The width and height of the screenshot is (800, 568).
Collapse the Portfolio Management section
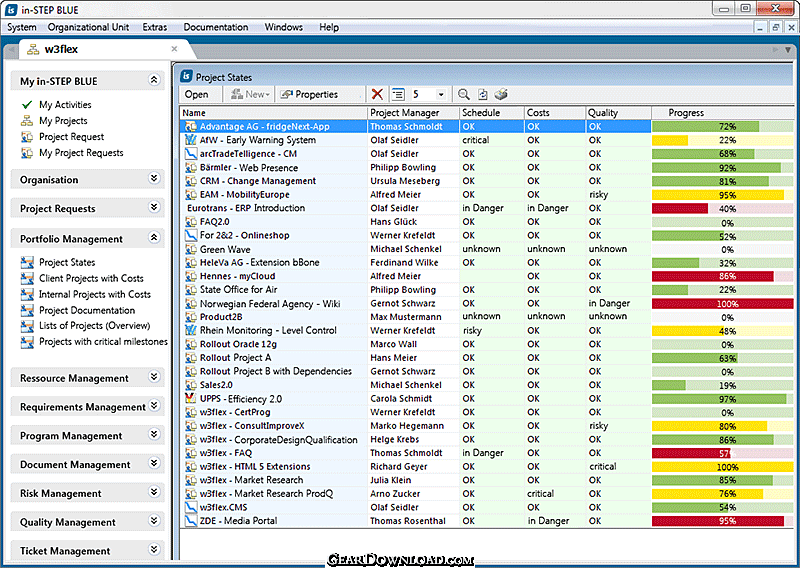coord(154,237)
